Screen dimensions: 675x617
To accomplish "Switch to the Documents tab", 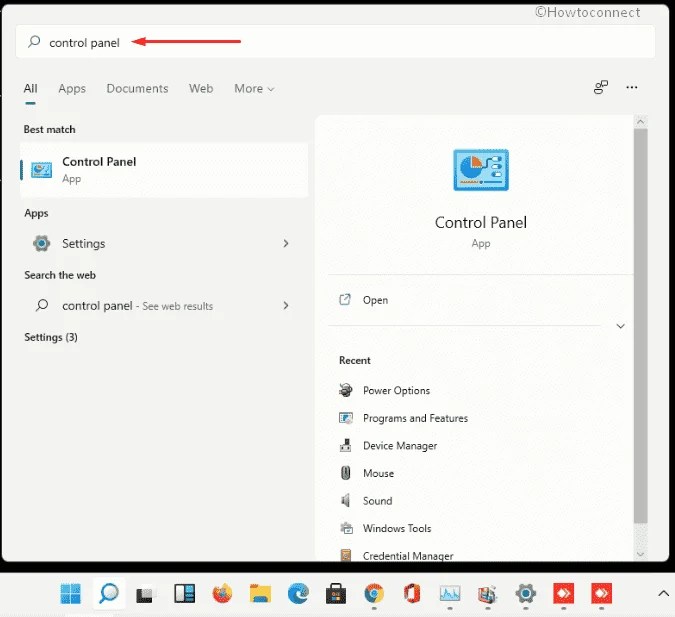I will click(x=137, y=88).
